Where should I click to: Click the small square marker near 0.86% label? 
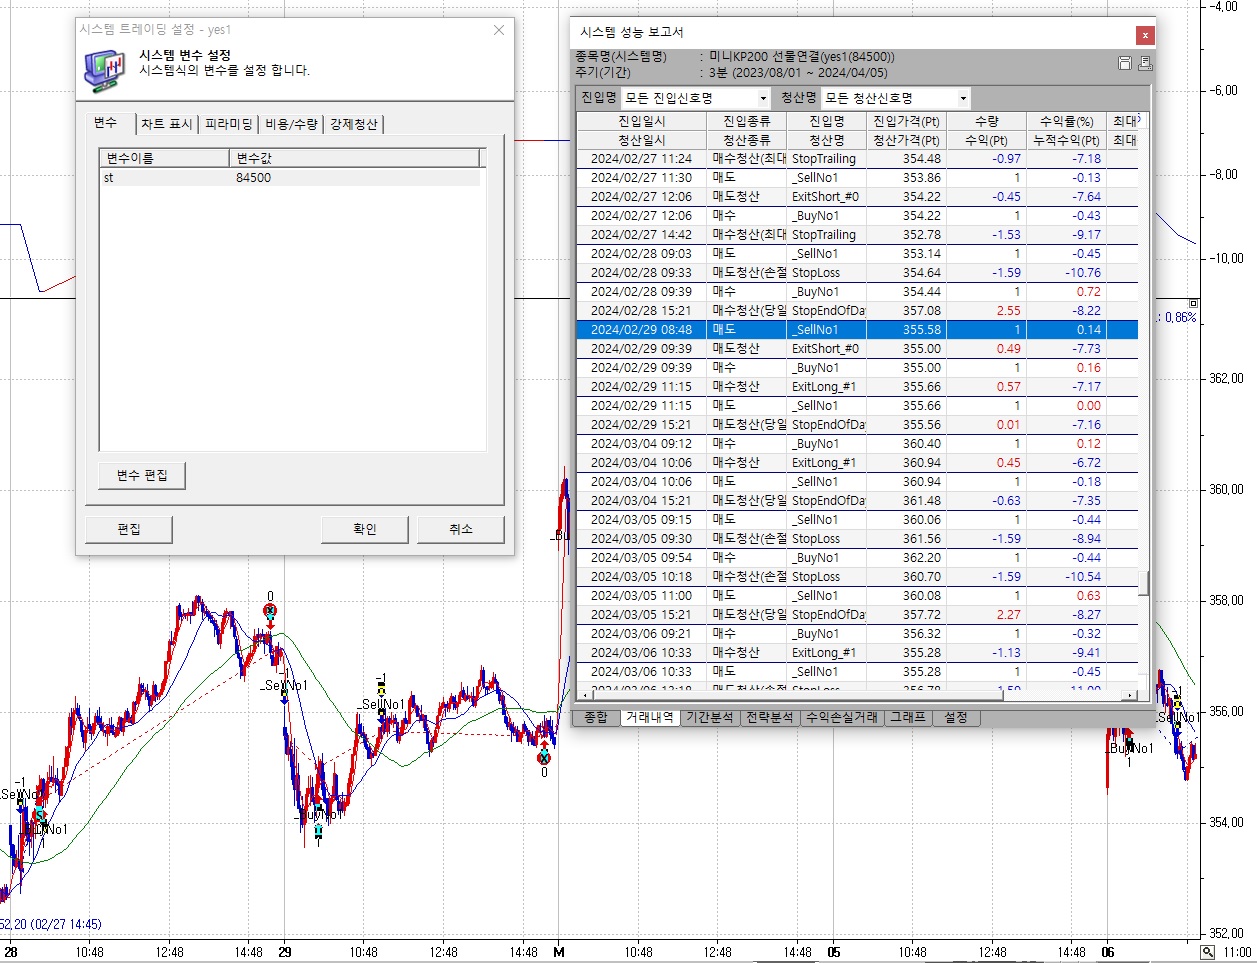pyautogui.click(x=1193, y=302)
